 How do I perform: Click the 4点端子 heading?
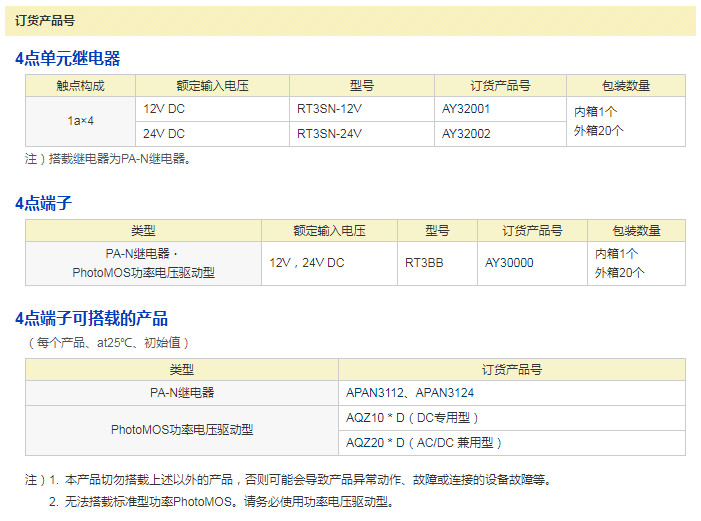pyautogui.click(x=43, y=204)
